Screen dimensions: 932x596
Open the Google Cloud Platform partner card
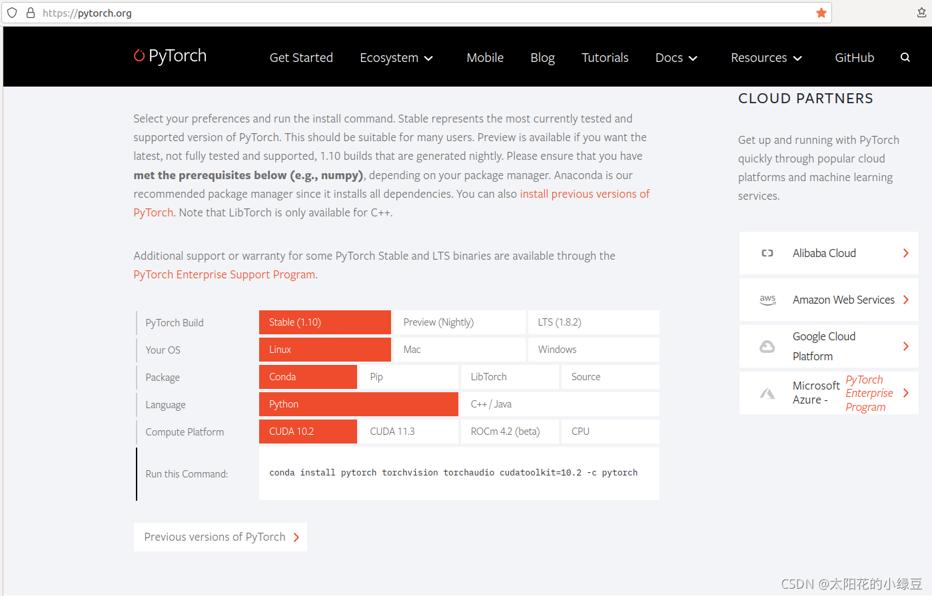click(x=829, y=346)
